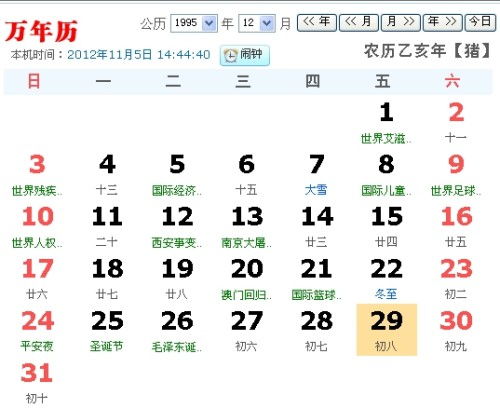Select December 2 in calendar
This screenshot has width=500, height=408.
[x=456, y=123]
